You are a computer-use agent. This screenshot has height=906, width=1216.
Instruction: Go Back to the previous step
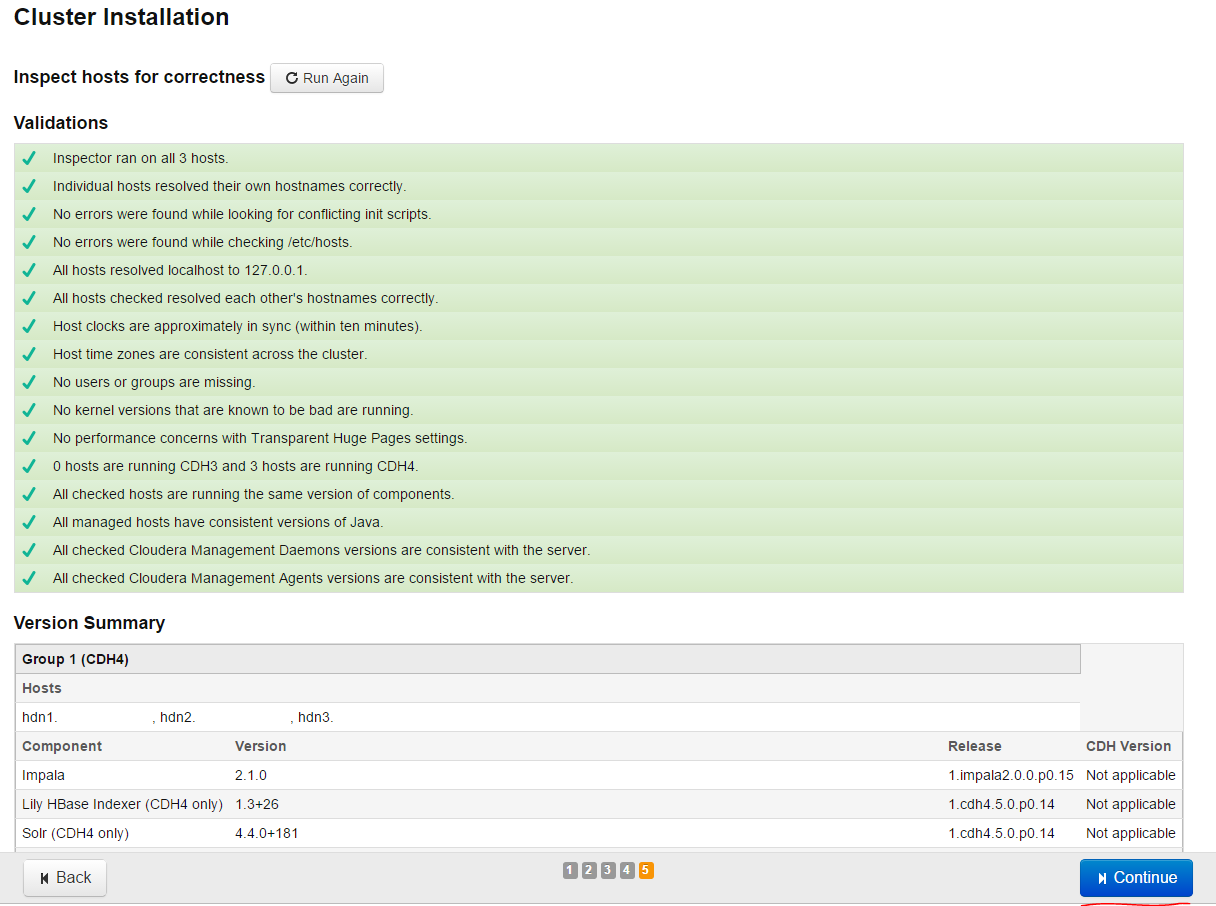(65, 878)
